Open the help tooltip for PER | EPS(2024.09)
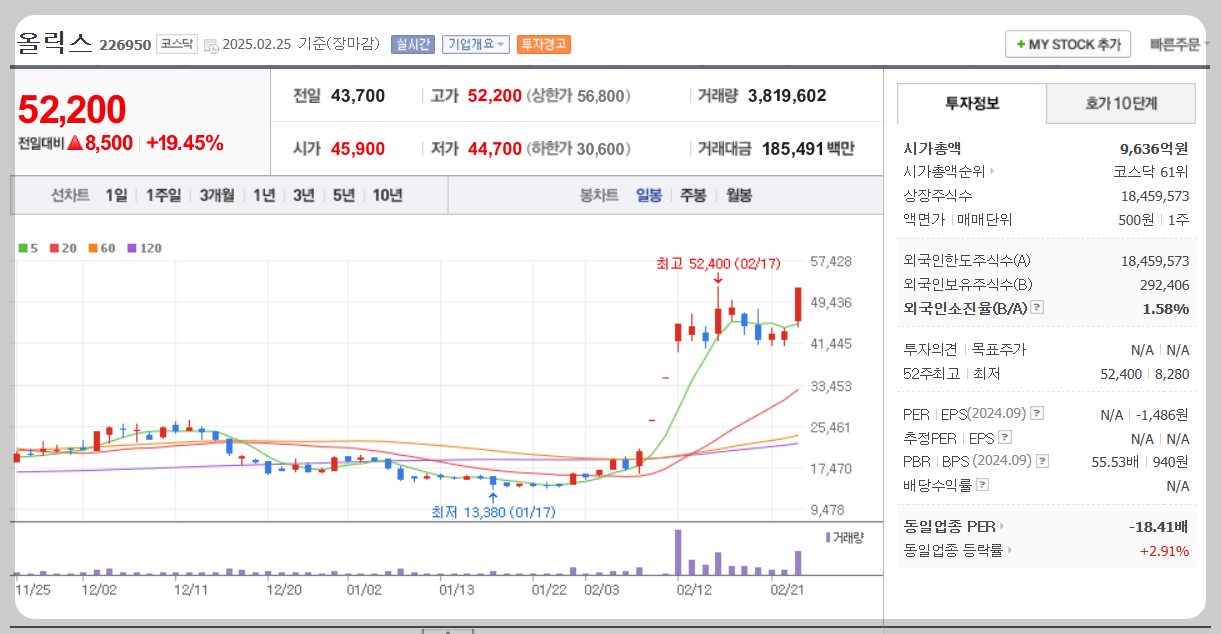The width and height of the screenshot is (1221, 634). coord(1036,412)
